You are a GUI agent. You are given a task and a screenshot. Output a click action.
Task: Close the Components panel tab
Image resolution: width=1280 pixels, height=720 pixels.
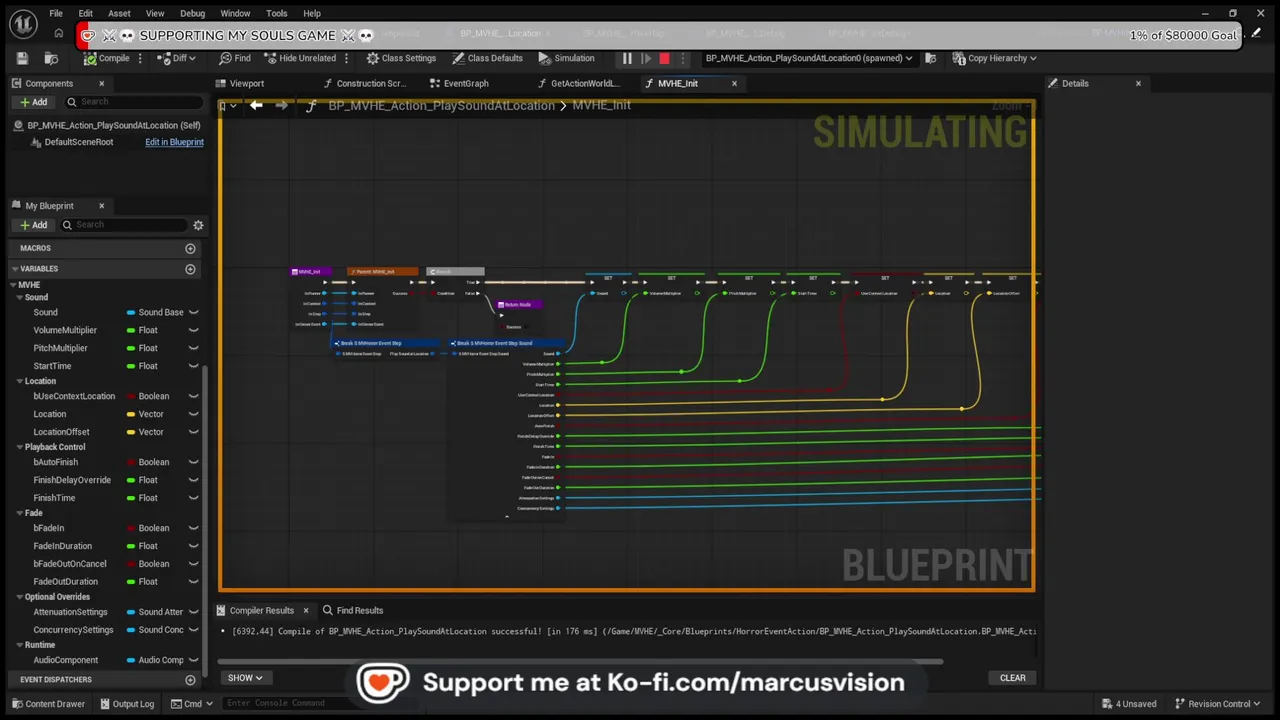point(101,83)
